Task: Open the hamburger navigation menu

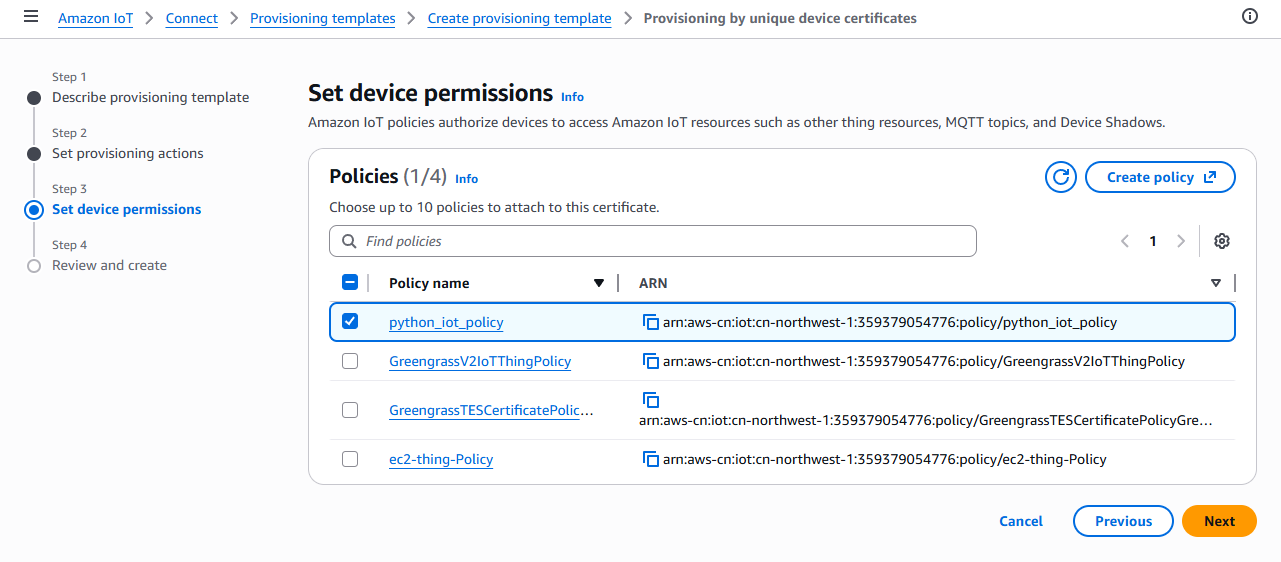Action: pos(31,17)
